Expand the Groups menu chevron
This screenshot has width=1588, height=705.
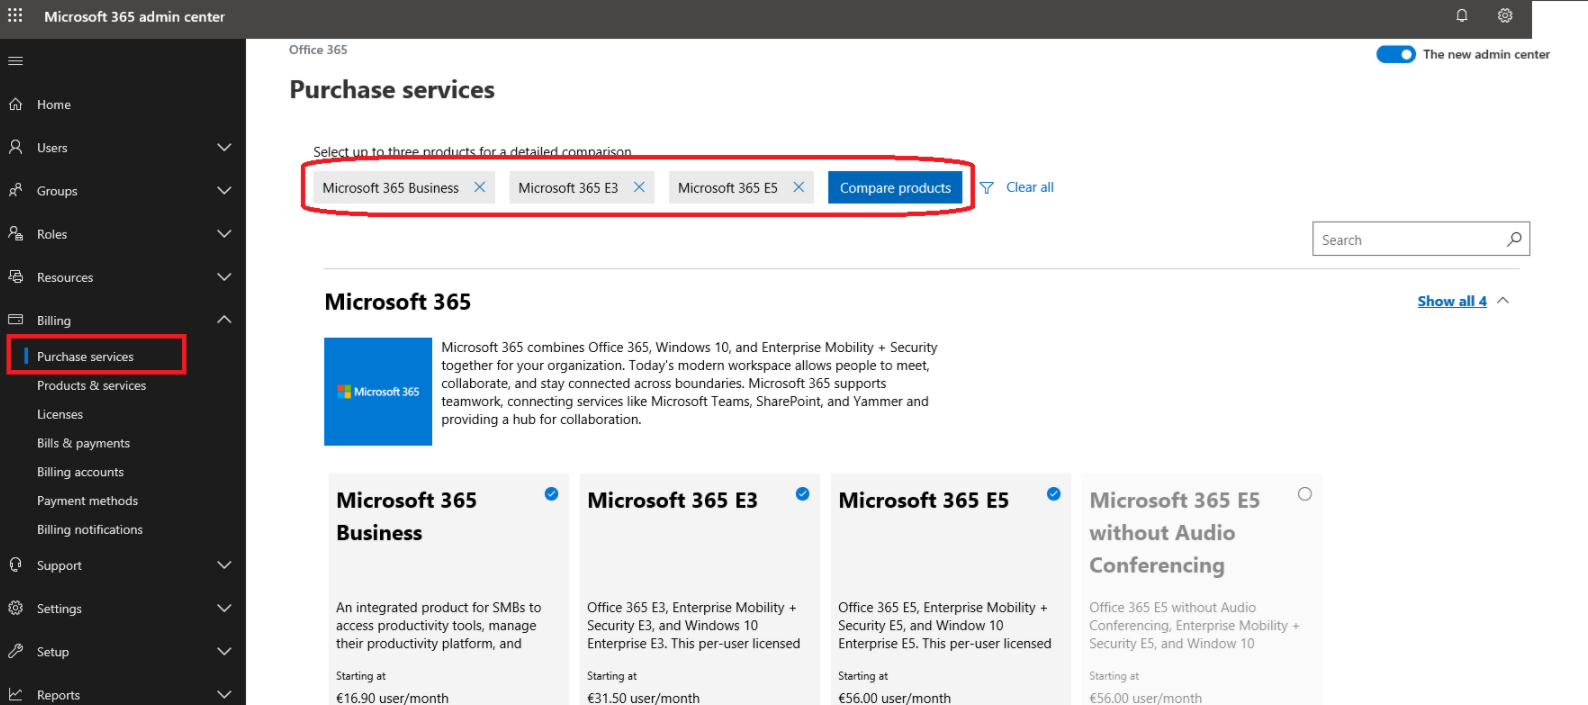coord(224,190)
